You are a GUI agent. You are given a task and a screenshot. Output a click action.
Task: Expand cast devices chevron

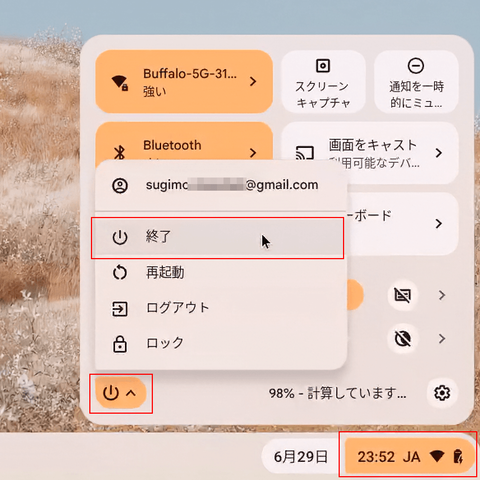click(439, 153)
